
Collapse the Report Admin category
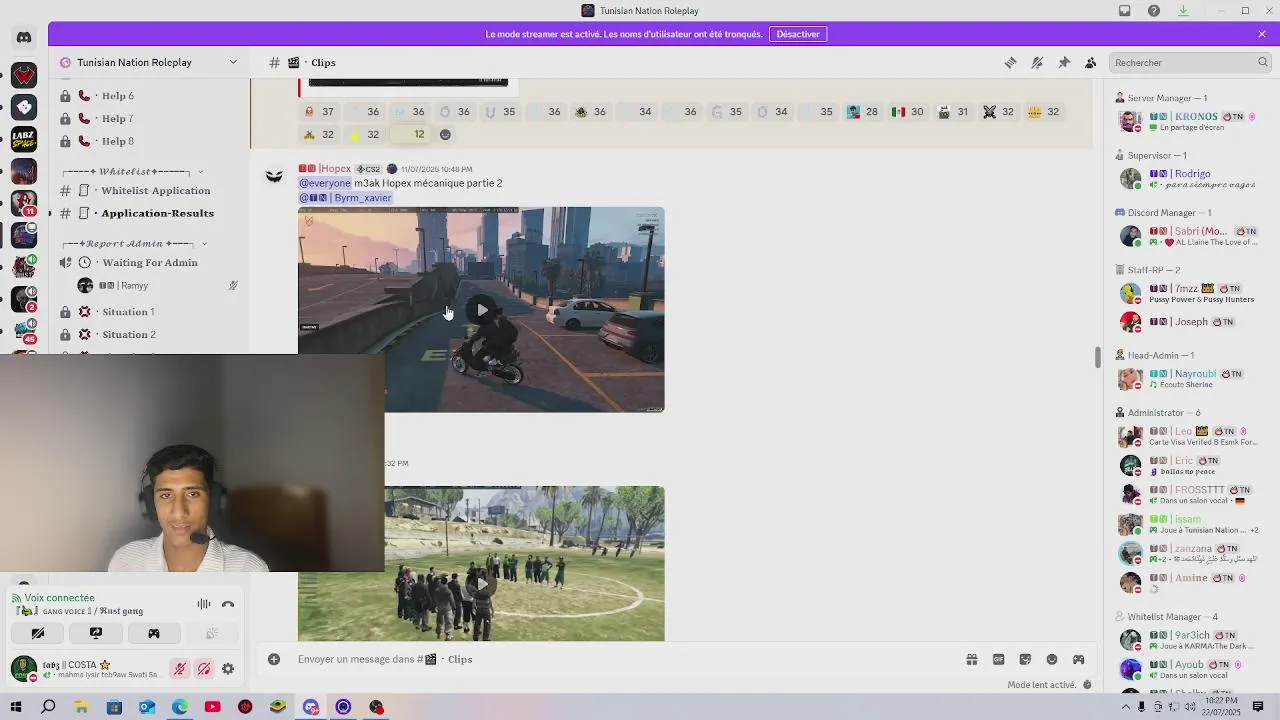click(135, 244)
